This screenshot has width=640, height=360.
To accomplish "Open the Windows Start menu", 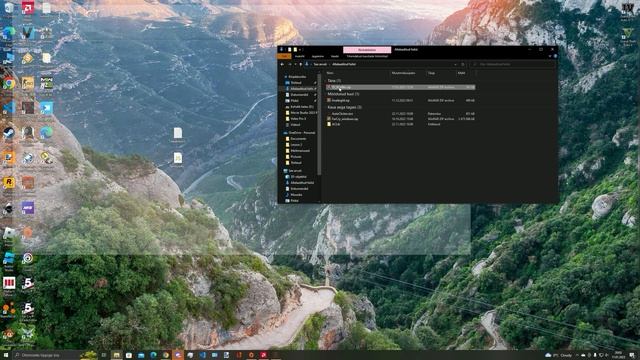I will coord(6,355).
